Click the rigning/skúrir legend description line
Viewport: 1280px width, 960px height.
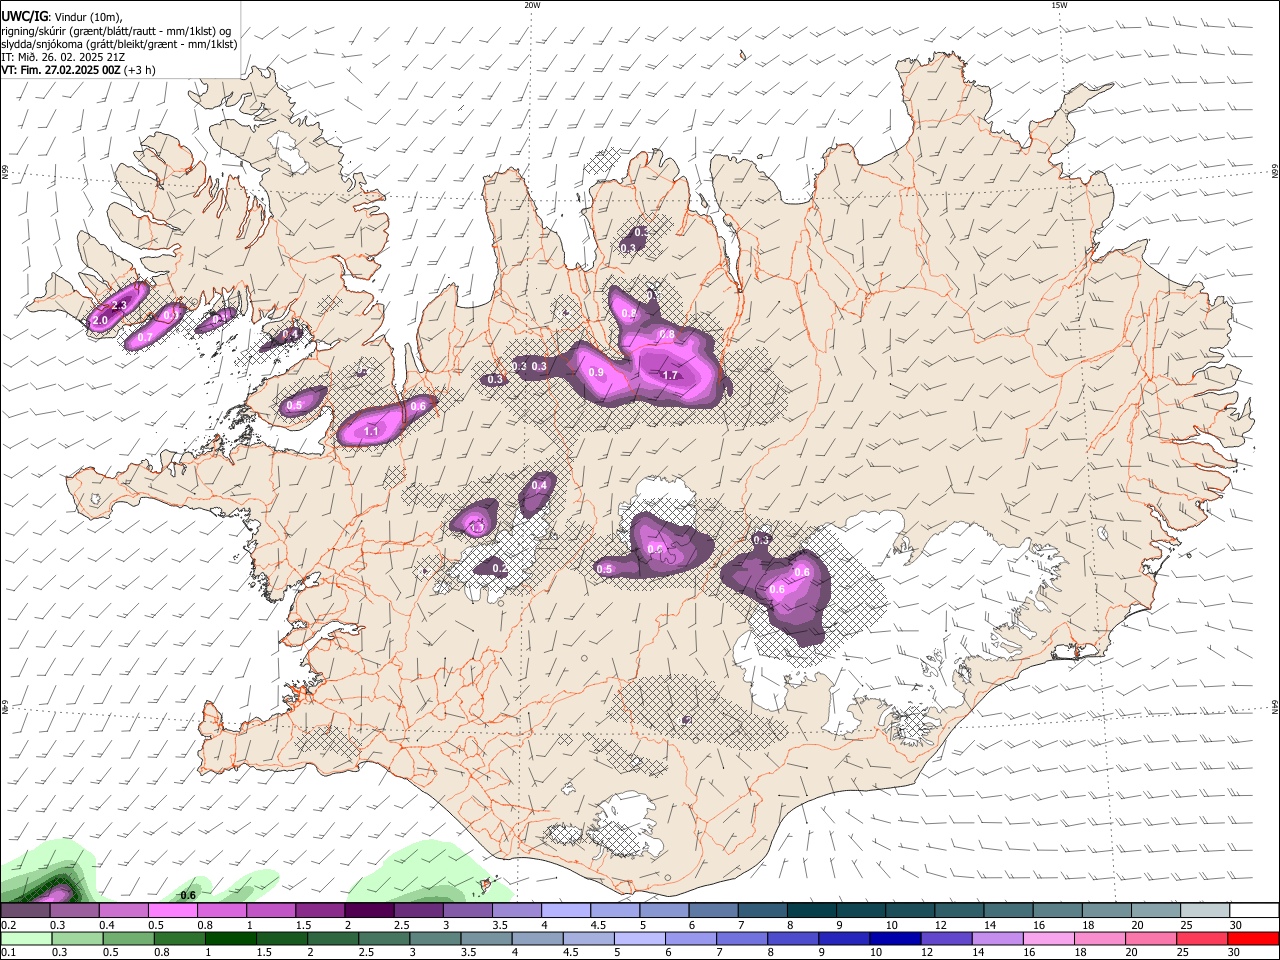(x=116, y=31)
